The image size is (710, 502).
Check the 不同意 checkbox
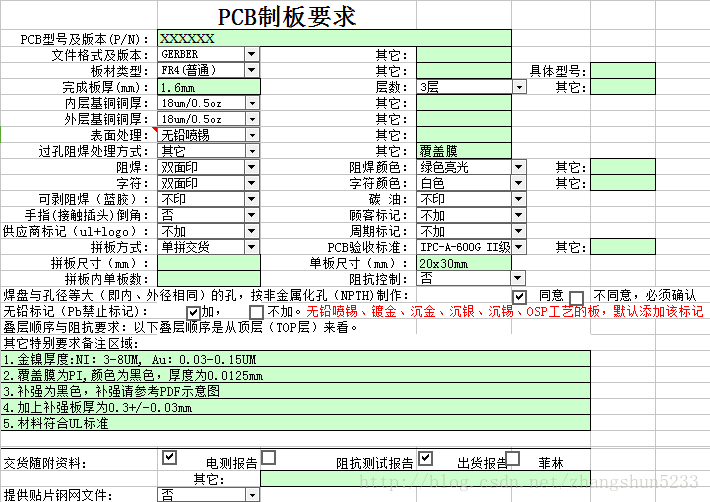click(x=576, y=298)
